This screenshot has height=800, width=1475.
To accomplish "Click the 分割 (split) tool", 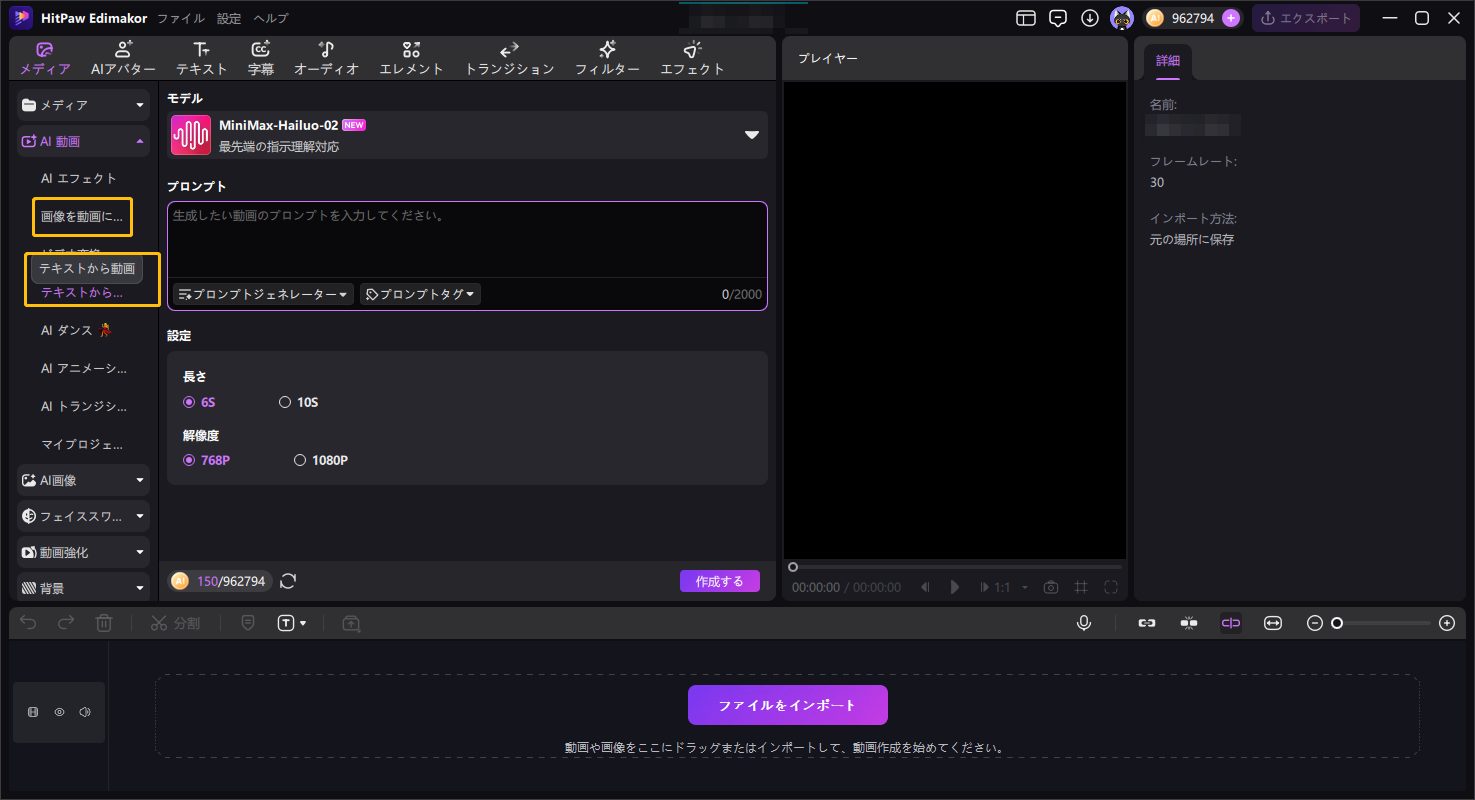I will [176, 622].
